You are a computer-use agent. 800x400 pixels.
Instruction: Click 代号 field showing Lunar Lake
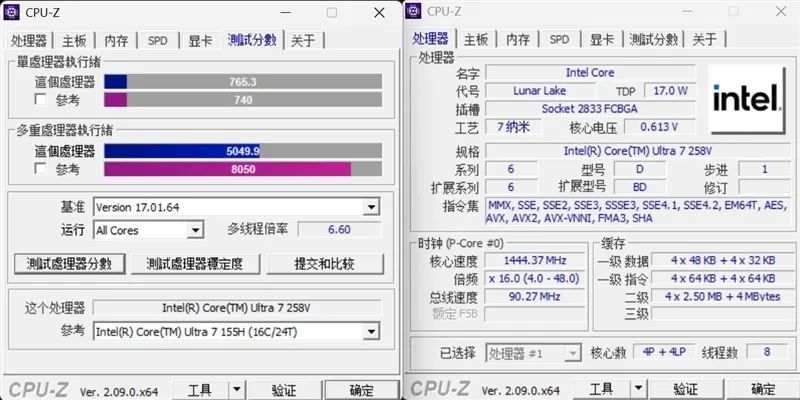(539, 91)
